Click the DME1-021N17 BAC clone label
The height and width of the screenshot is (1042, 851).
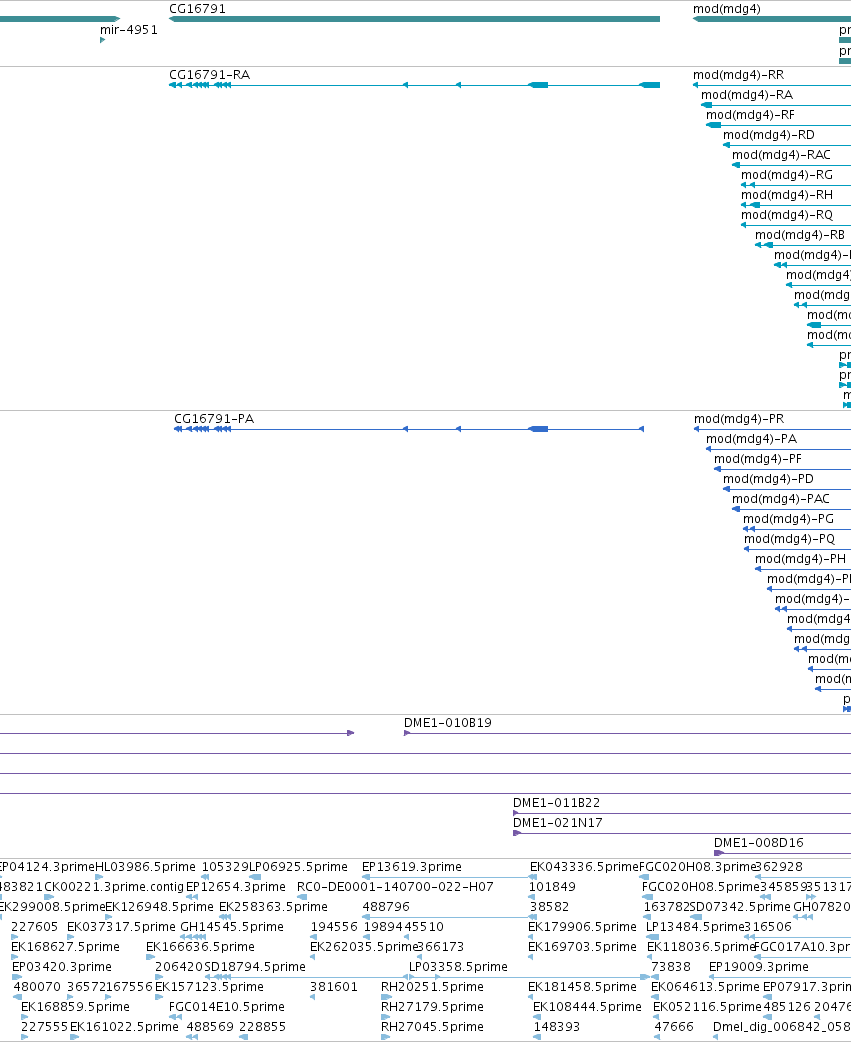point(558,822)
